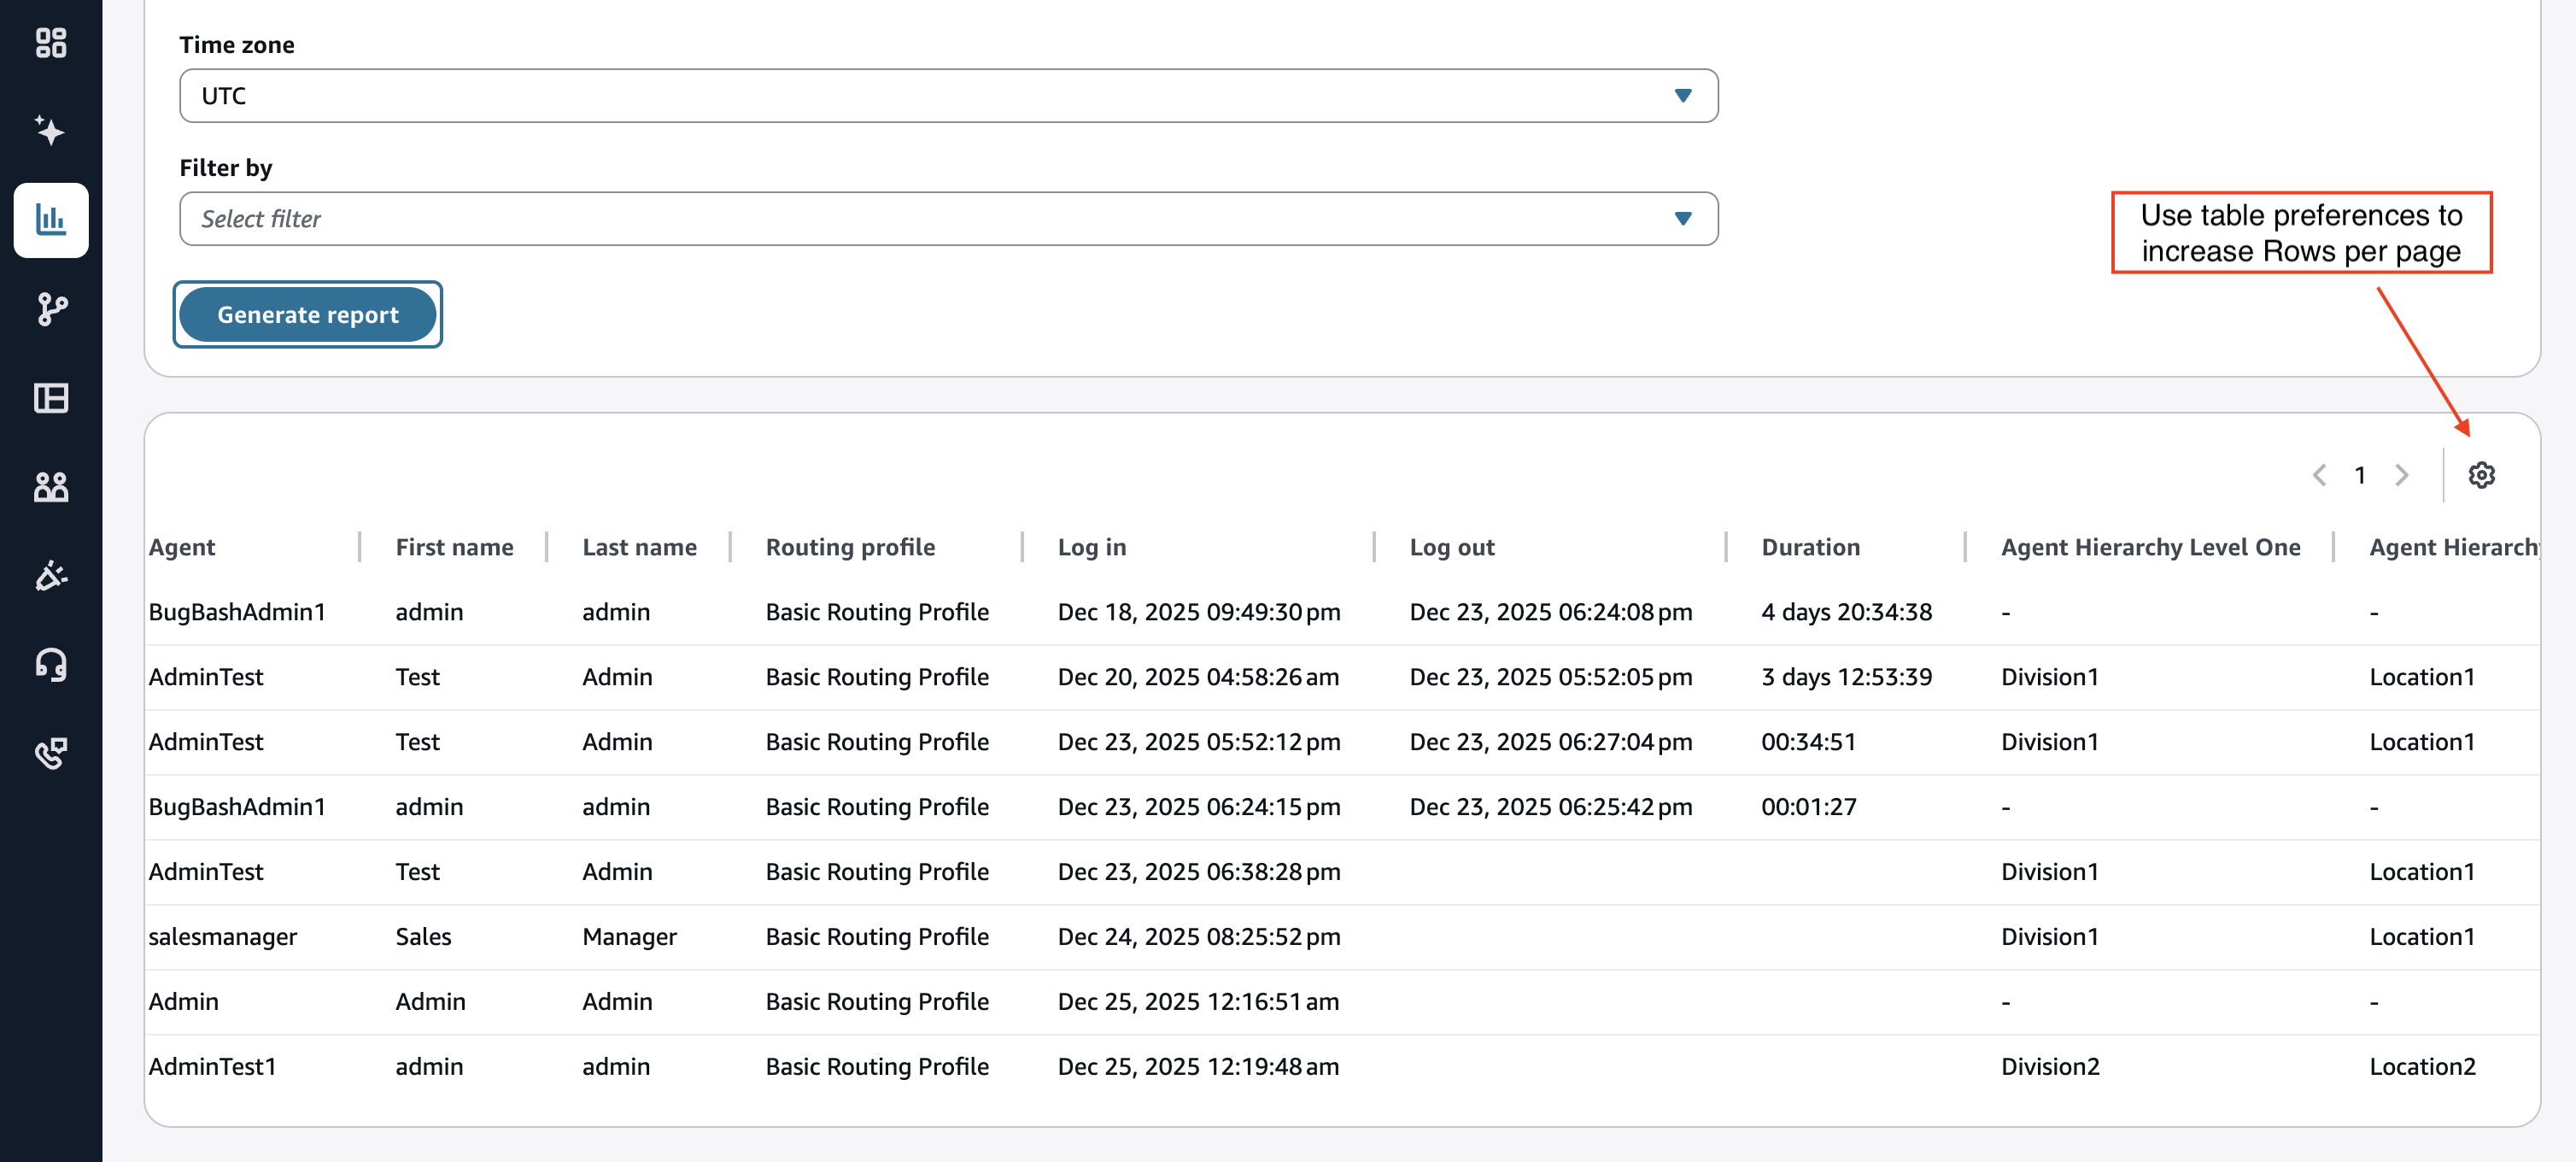Open the Analytics bar chart panel
Screen dimensions: 2576x1162
(x=51, y=219)
